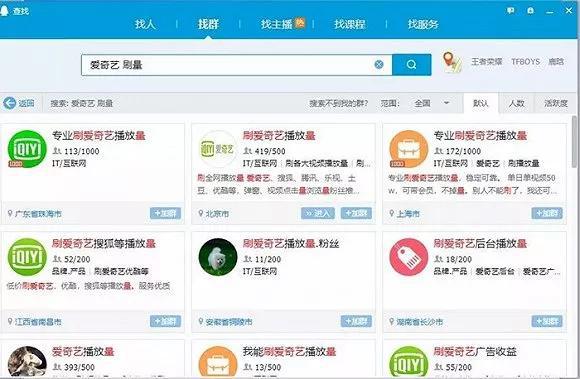Open the 找主播 tab
The height and width of the screenshot is (379, 580).
[277, 24]
